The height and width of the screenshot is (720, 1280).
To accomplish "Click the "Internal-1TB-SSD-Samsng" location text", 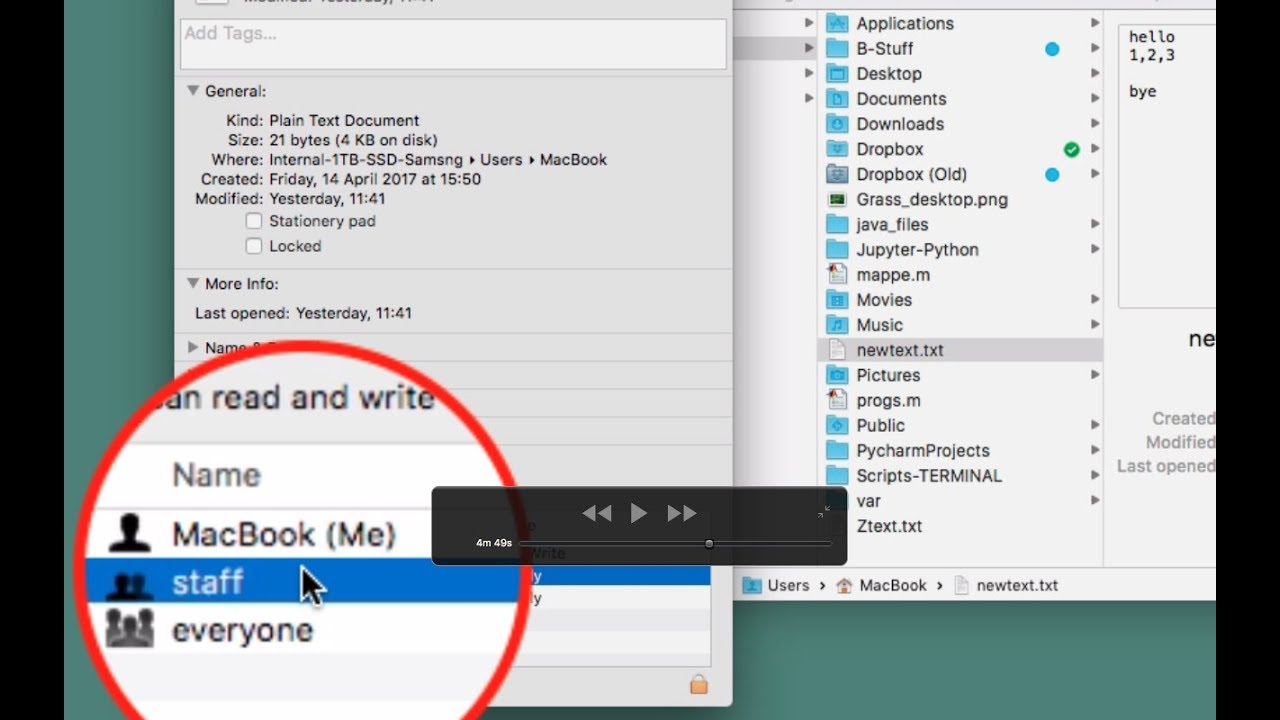I will 366,160.
